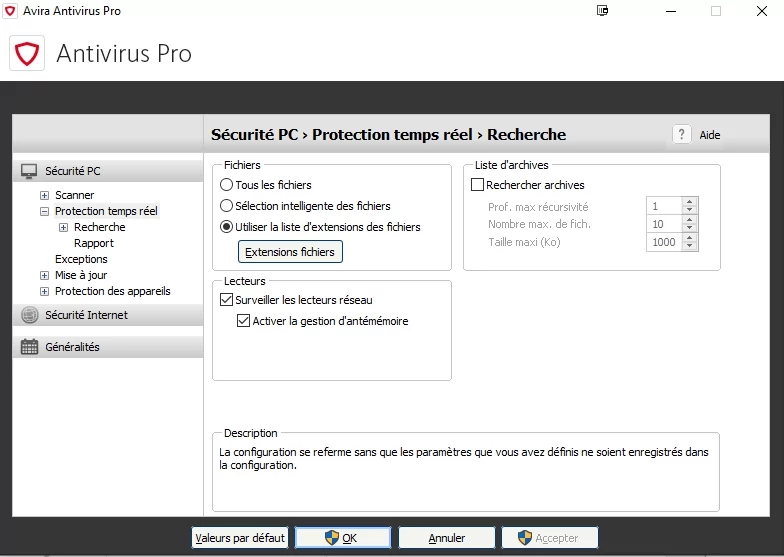Open the Sécurité Internet section
The image size is (784, 557).
(108, 315)
